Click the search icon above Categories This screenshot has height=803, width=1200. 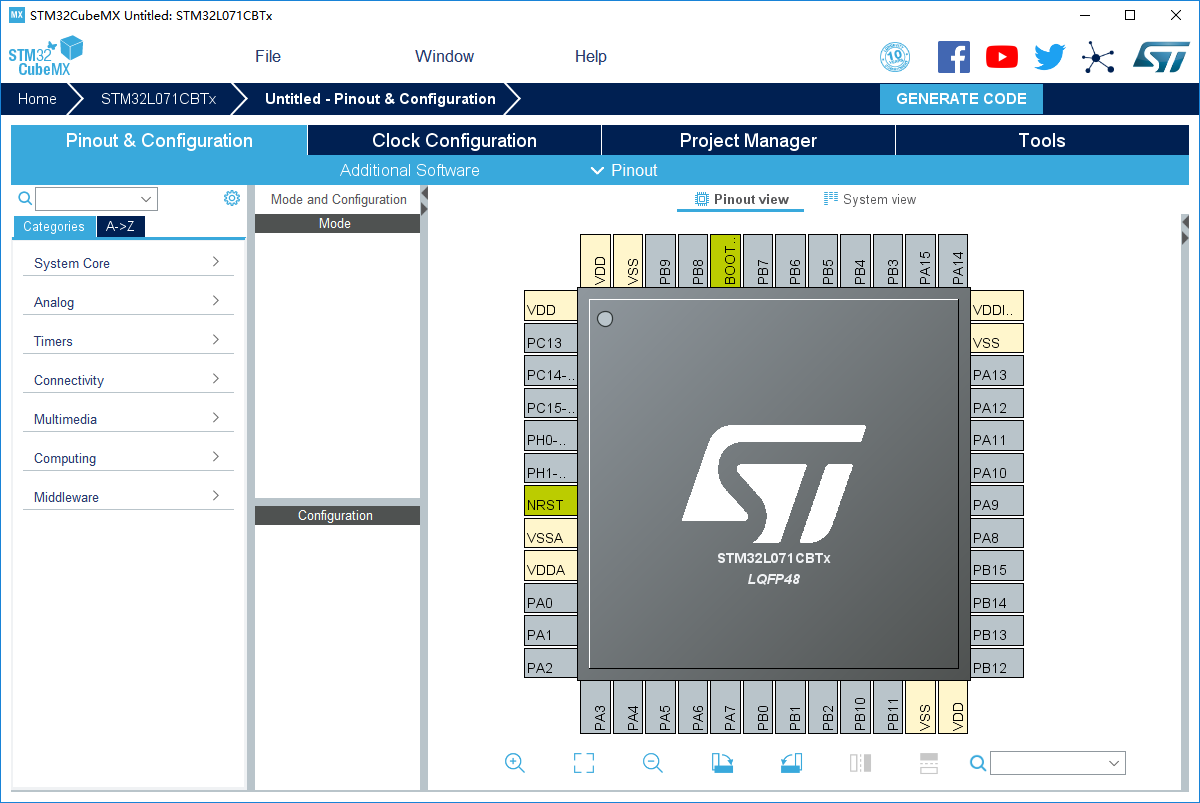pyautogui.click(x=25, y=198)
